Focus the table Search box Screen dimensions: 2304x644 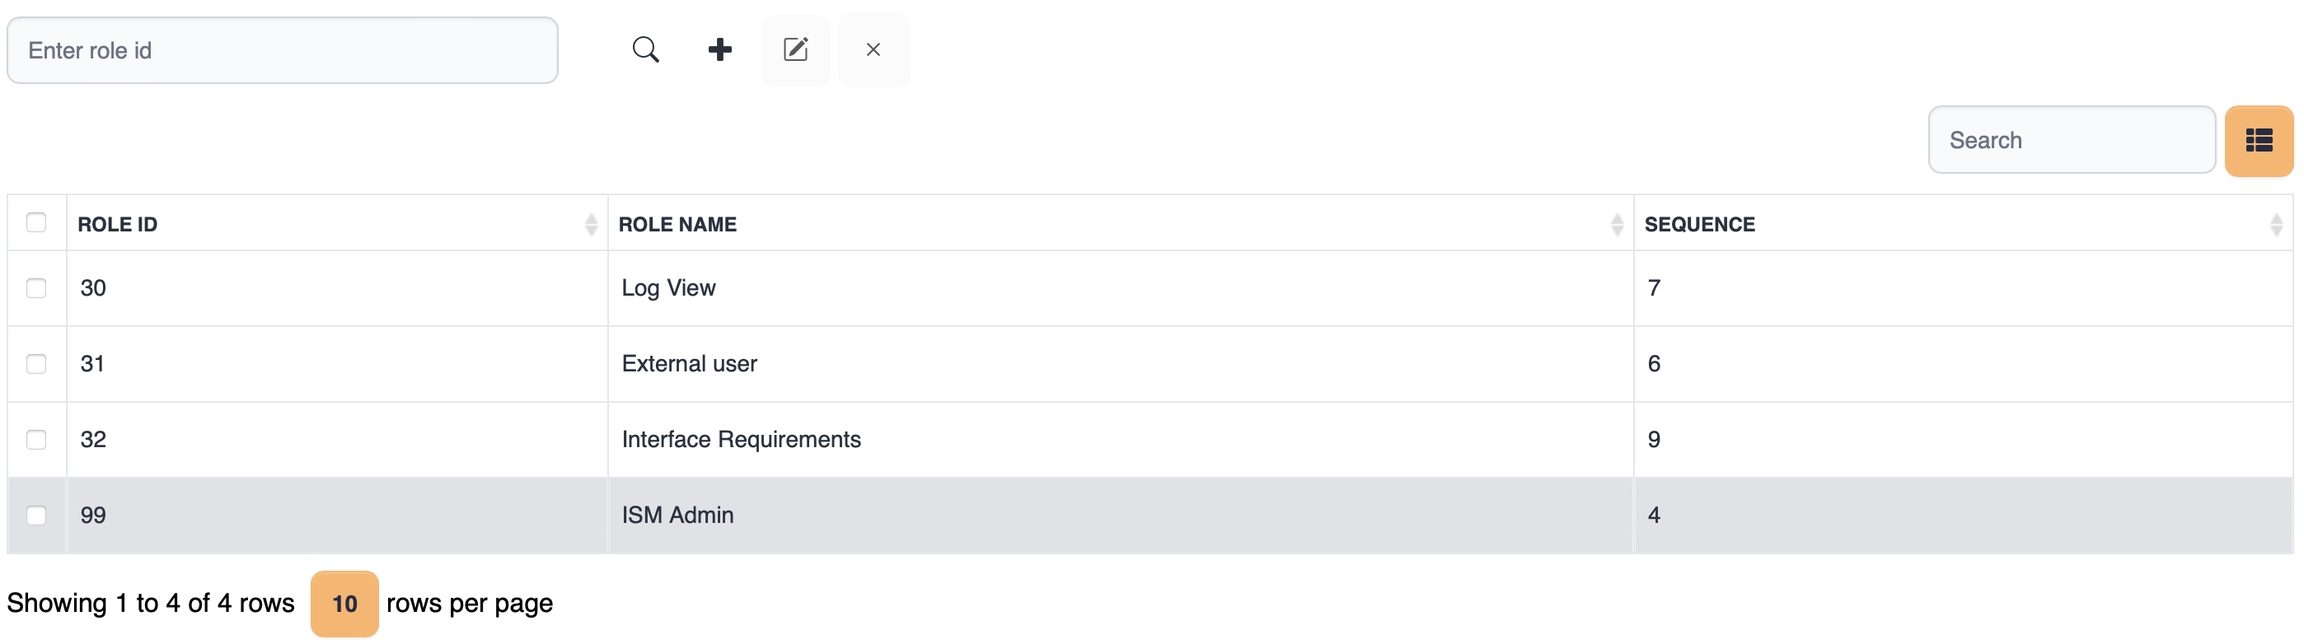[2071, 140]
